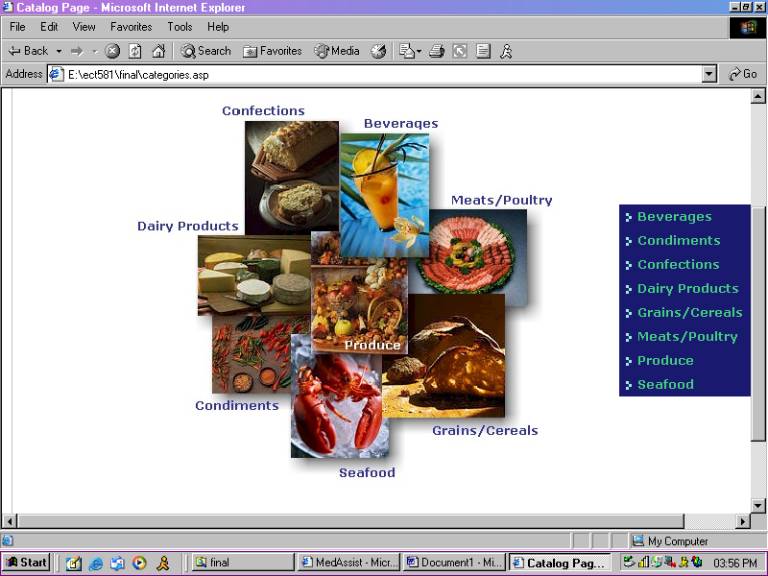Click the Seafood lobster image
The image size is (768, 576).
338,404
